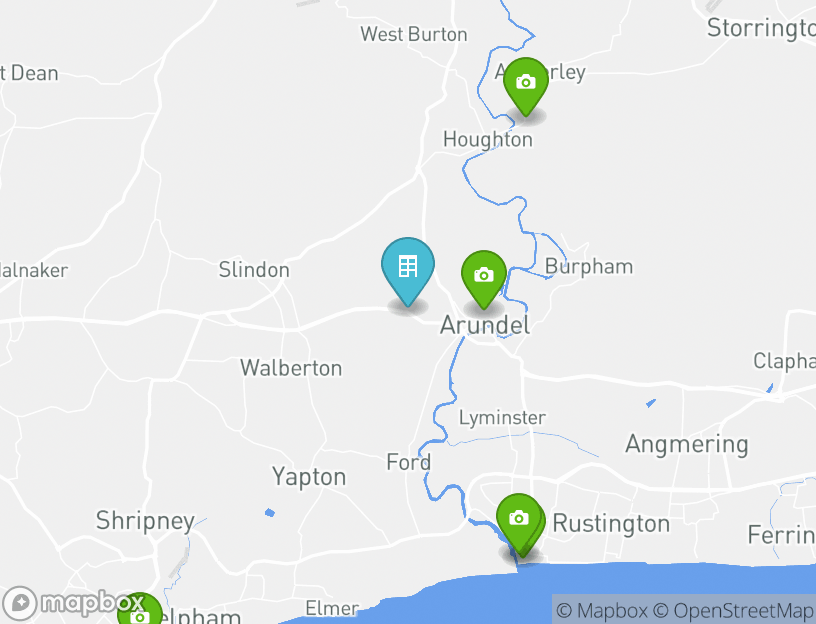Click the Ford label near river
This screenshot has width=816, height=624.
(409, 462)
